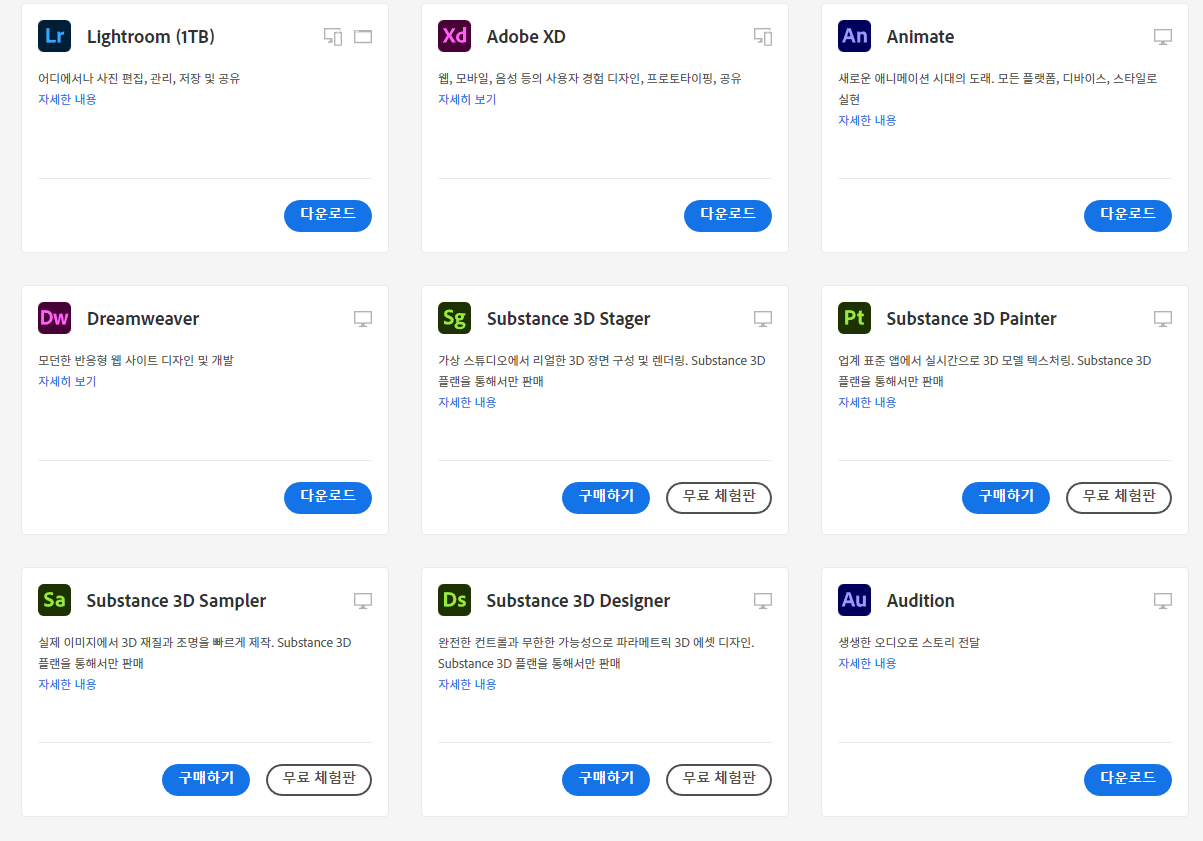Viewport: 1203px width, 841px height.
Task: Click the desktop monitor icon on the Substance 3D Sampler card
Action: [362, 601]
